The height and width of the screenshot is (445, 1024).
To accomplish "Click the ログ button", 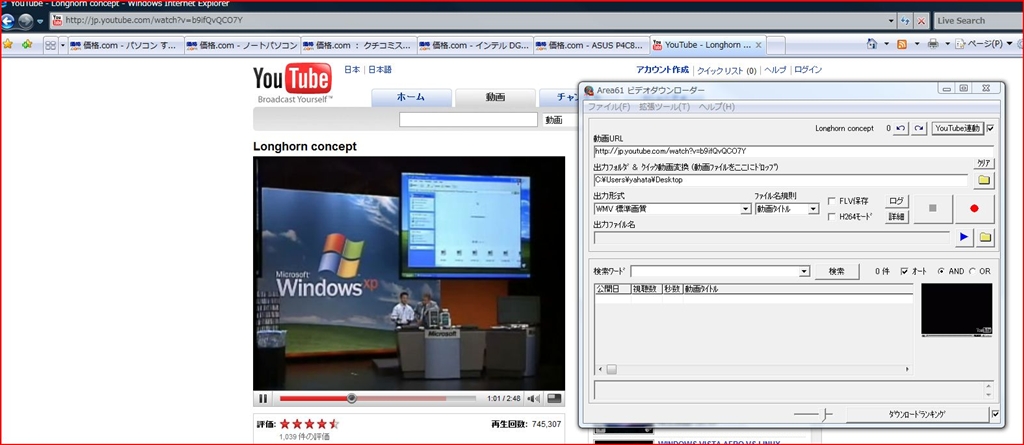I will (897, 201).
